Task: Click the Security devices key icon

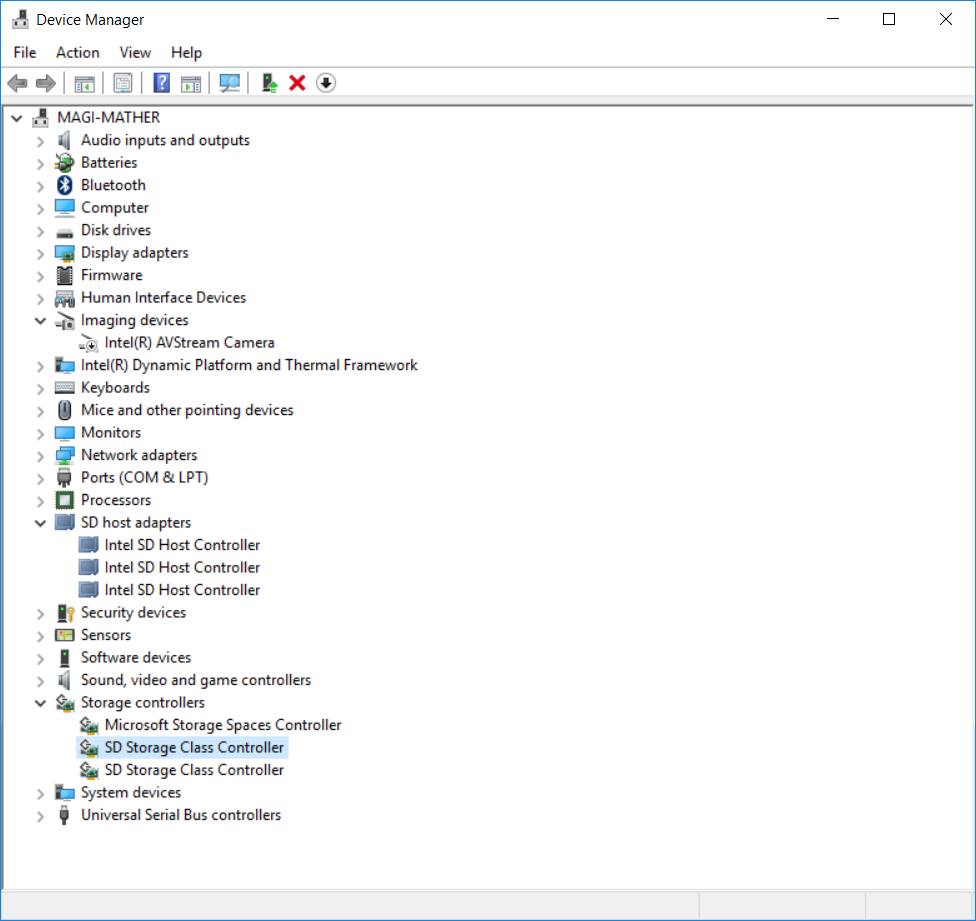Action: 65,612
